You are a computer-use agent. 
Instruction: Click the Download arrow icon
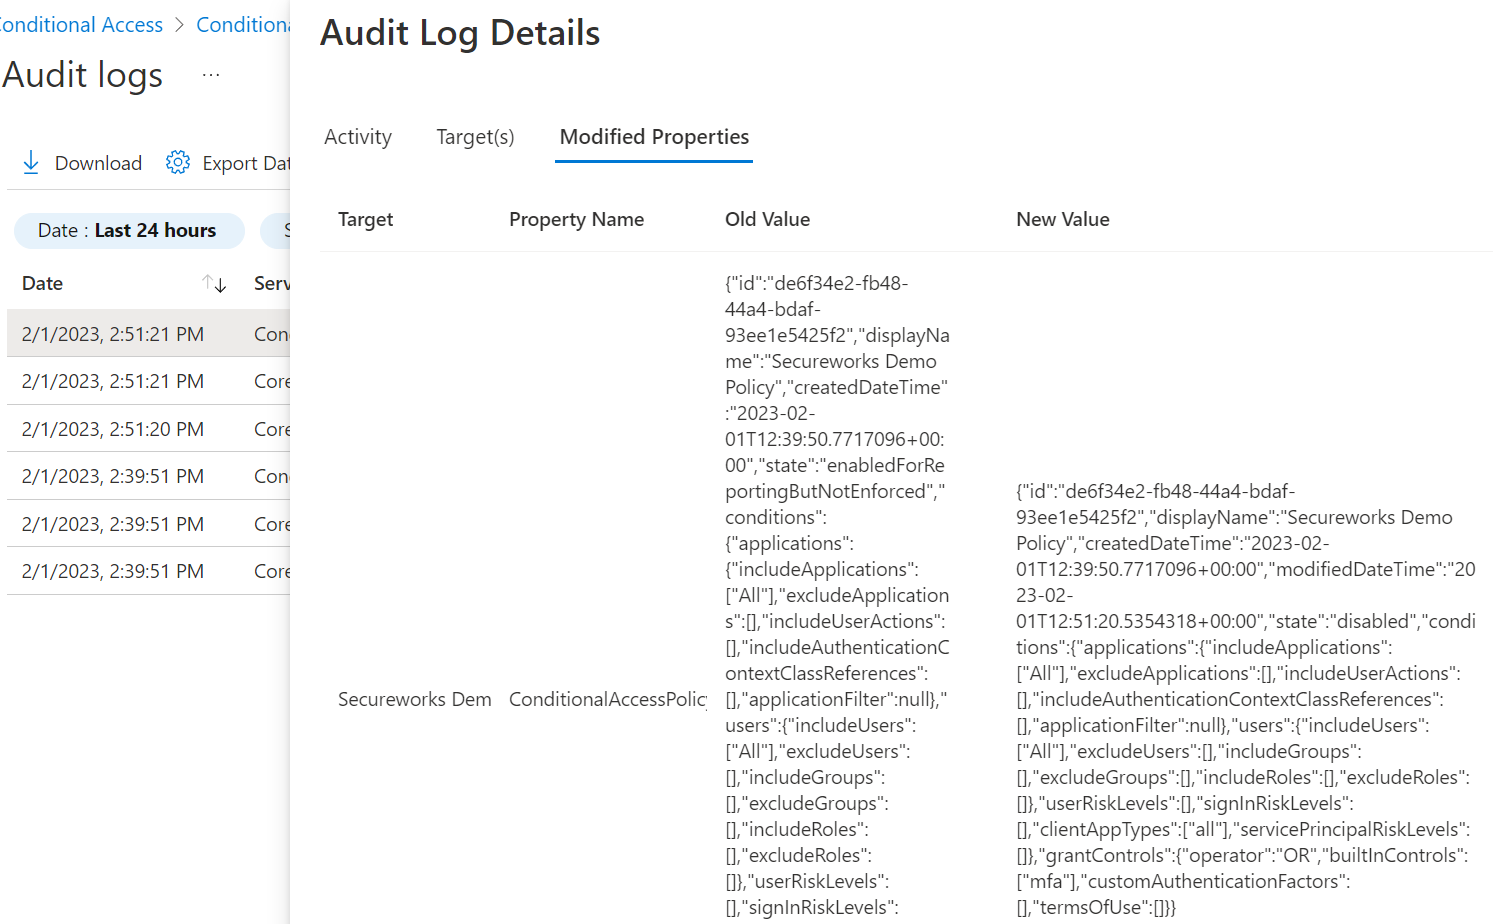(x=31, y=163)
